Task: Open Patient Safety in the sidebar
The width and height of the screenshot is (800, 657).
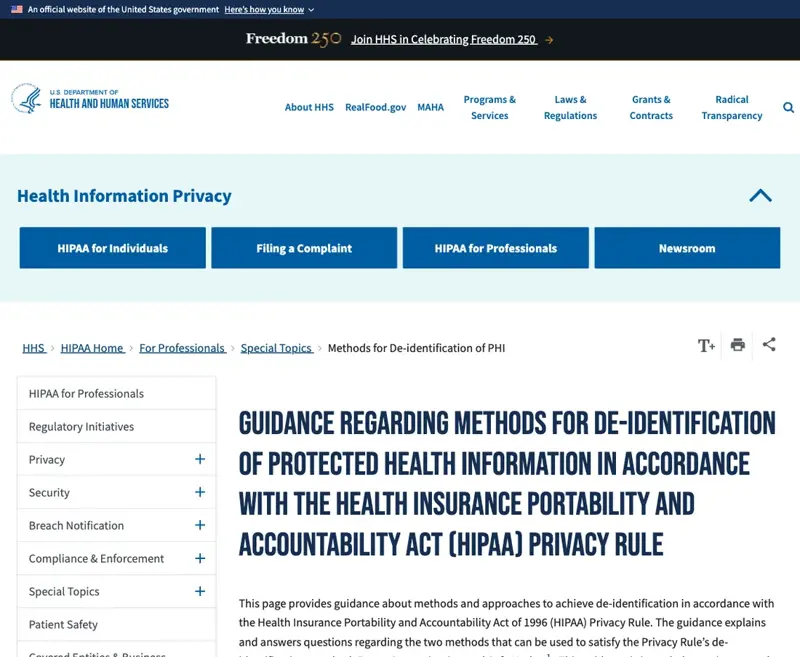Action: (x=116, y=624)
